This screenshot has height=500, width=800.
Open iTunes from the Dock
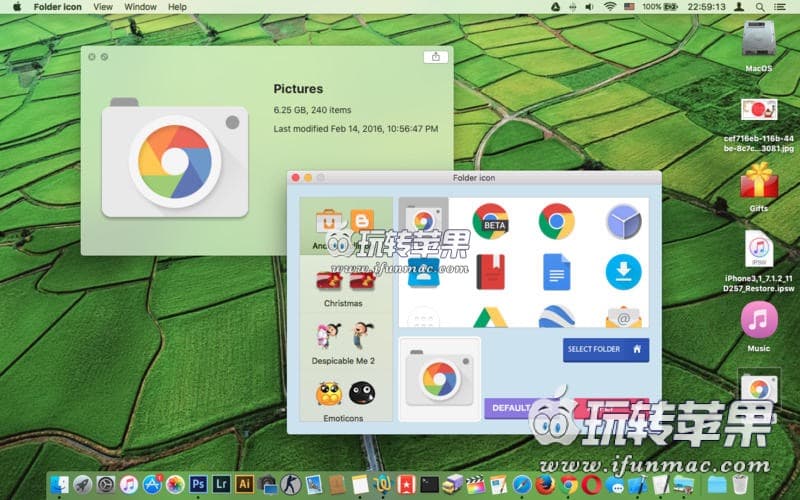pos(129,484)
